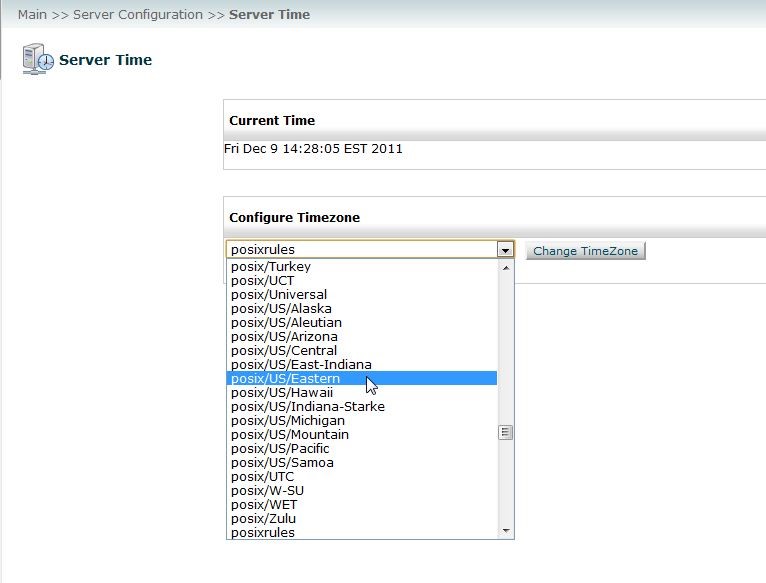This screenshot has width=766, height=583.
Task: Click the Server Time clock icon
Action: (38, 59)
